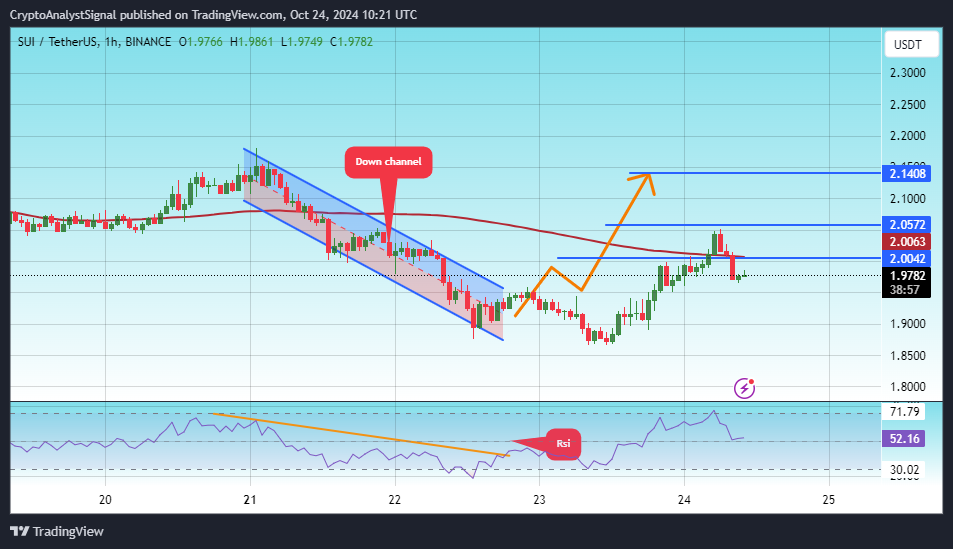Click the red 'Rsi' callout label

coord(563,443)
